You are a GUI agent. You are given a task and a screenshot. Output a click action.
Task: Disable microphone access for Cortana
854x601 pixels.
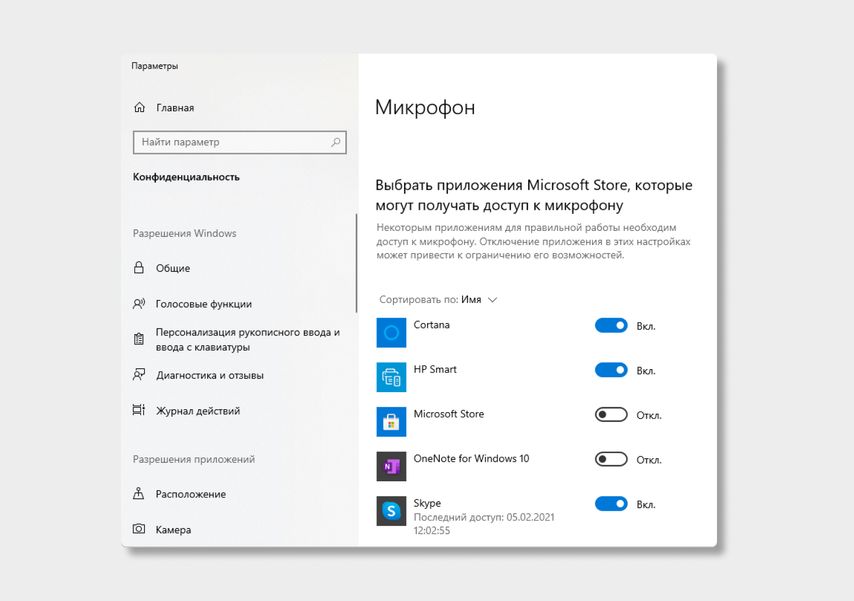(x=611, y=325)
